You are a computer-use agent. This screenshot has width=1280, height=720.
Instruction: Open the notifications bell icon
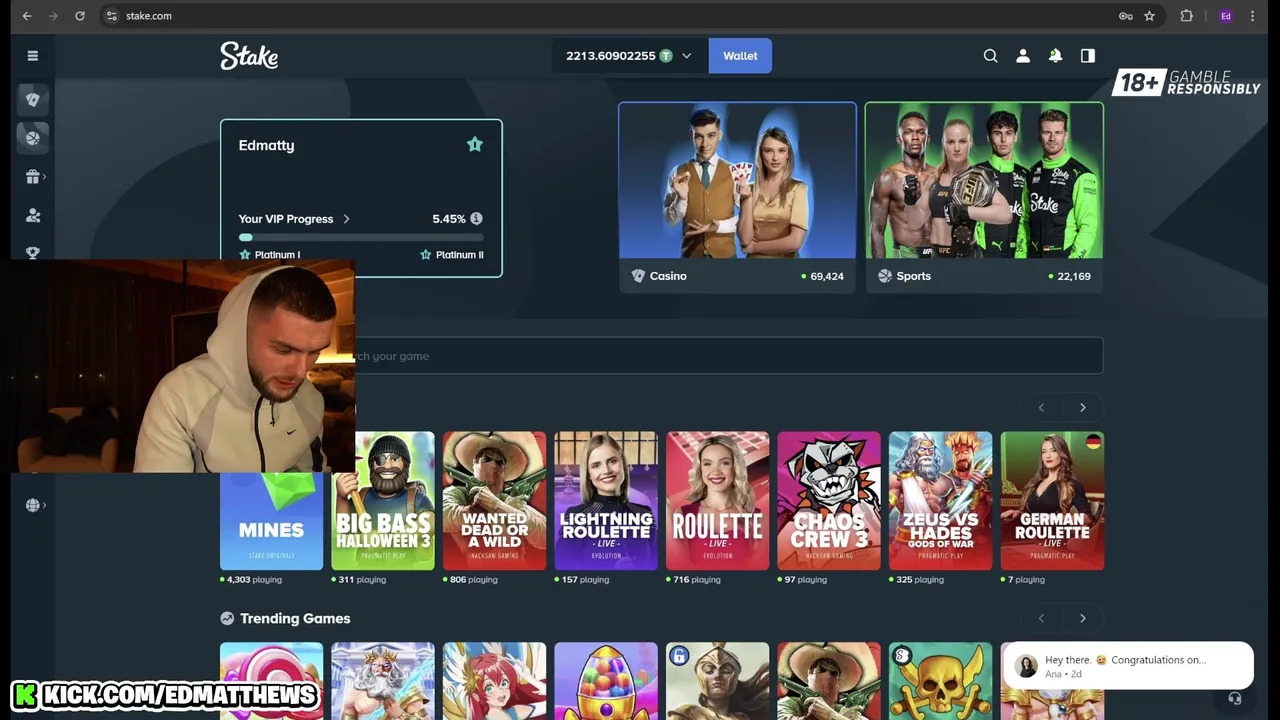pos(1055,56)
